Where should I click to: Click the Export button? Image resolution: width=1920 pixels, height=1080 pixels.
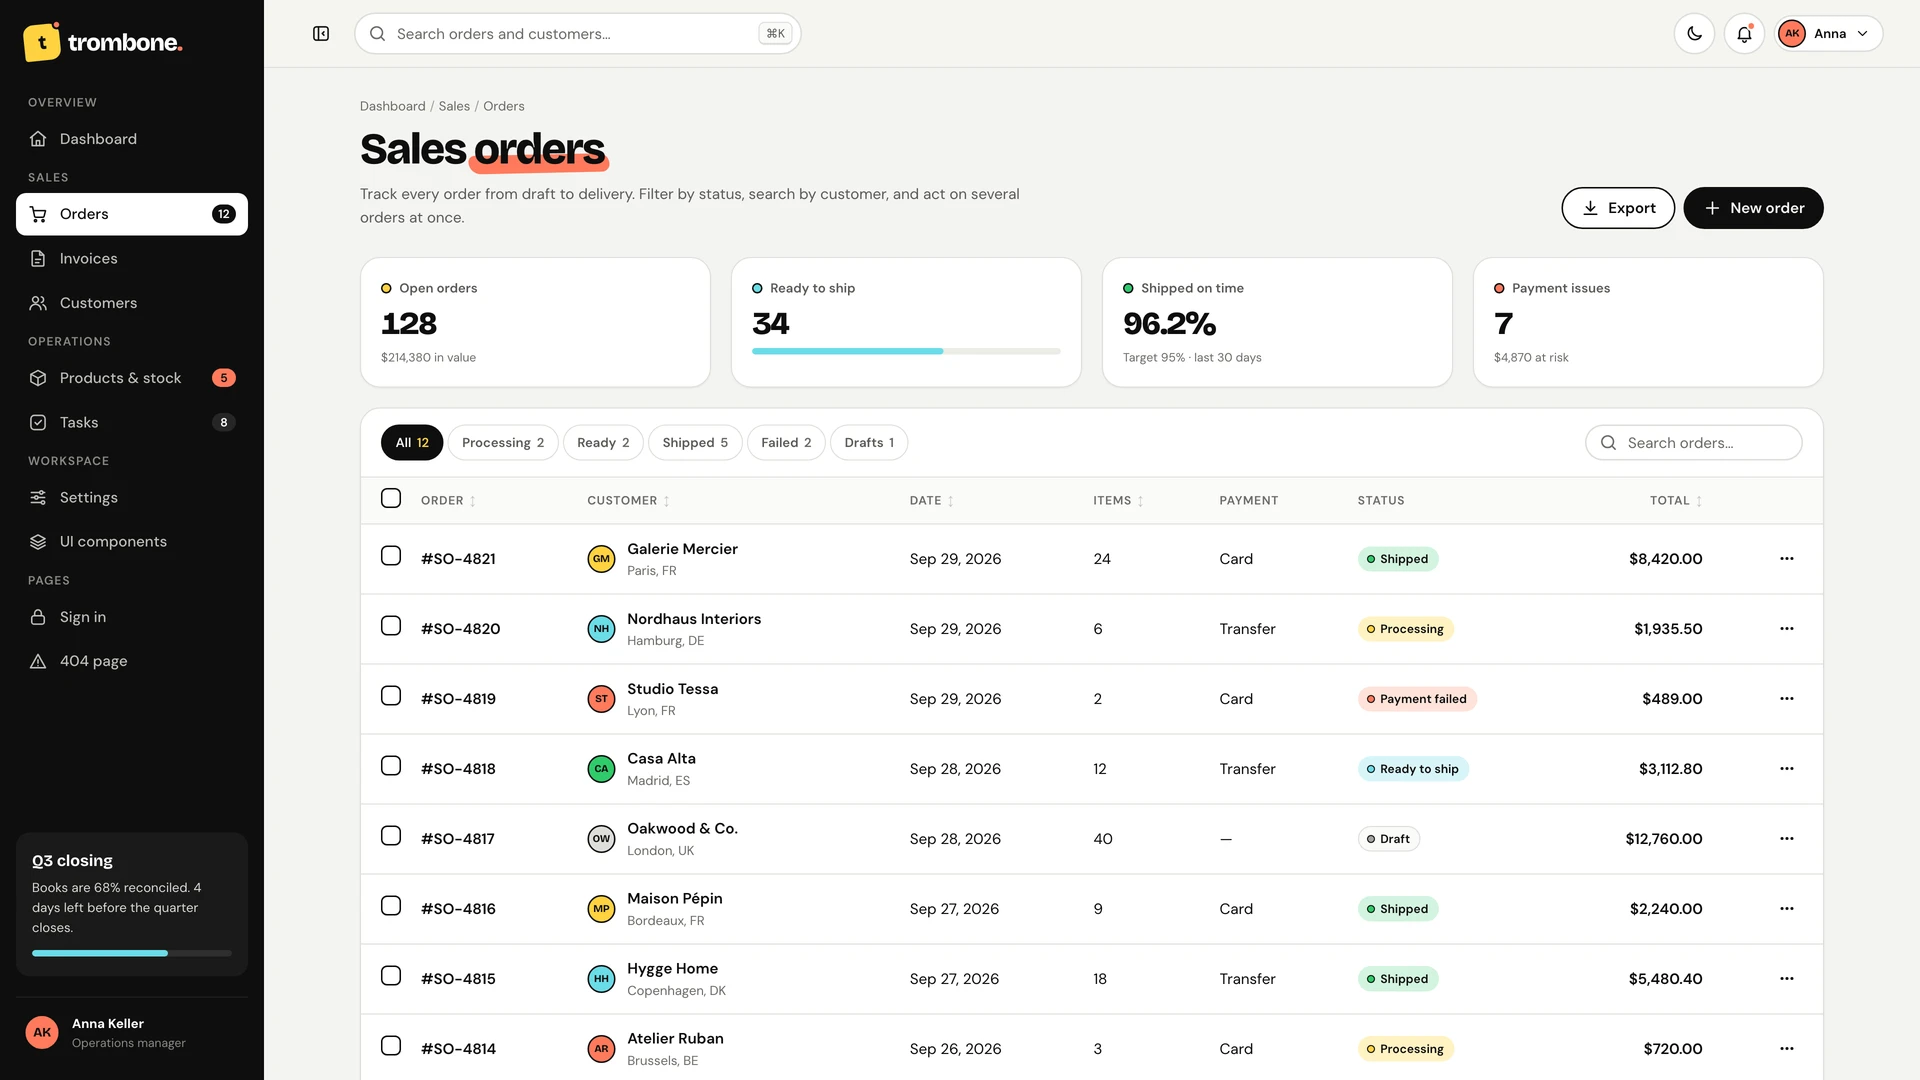tap(1618, 208)
